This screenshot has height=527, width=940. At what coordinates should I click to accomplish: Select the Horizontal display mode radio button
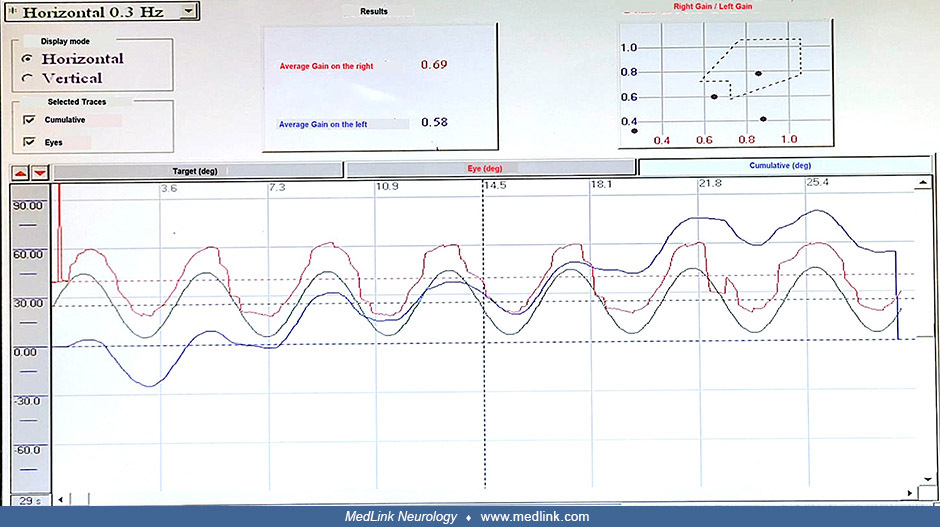pos(27,59)
